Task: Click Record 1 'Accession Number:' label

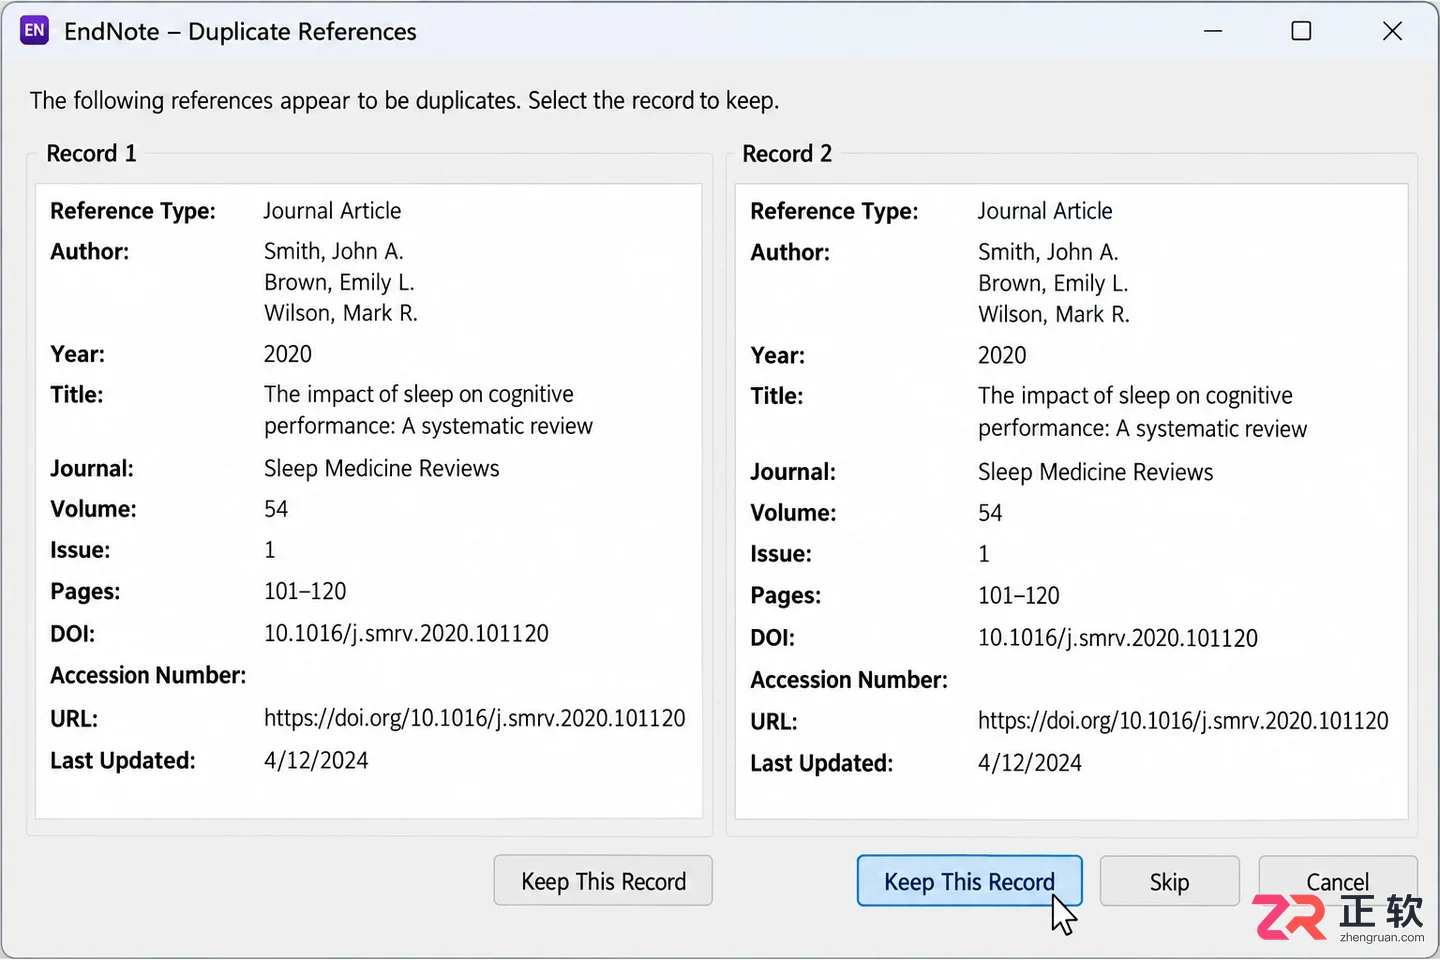Action: pos(148,675)
